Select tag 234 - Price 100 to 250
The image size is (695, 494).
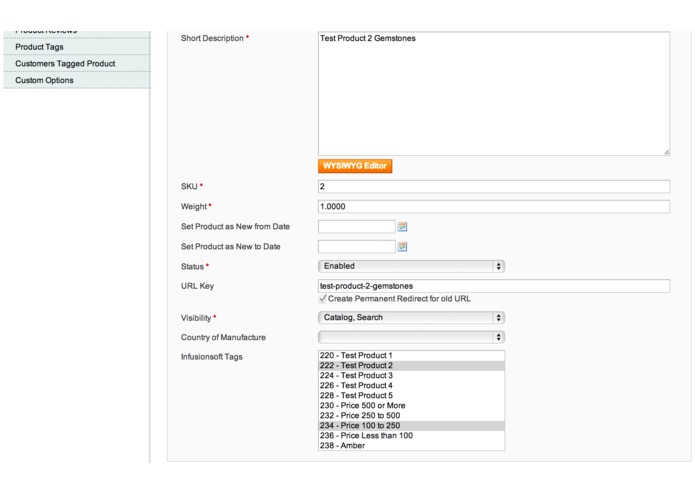411,425
